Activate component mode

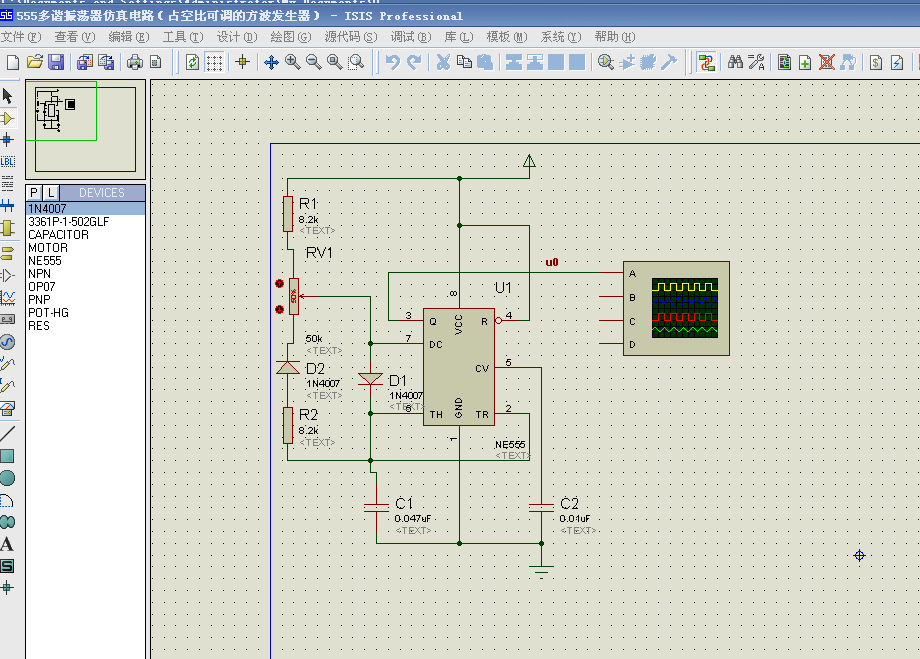[8, 119]
